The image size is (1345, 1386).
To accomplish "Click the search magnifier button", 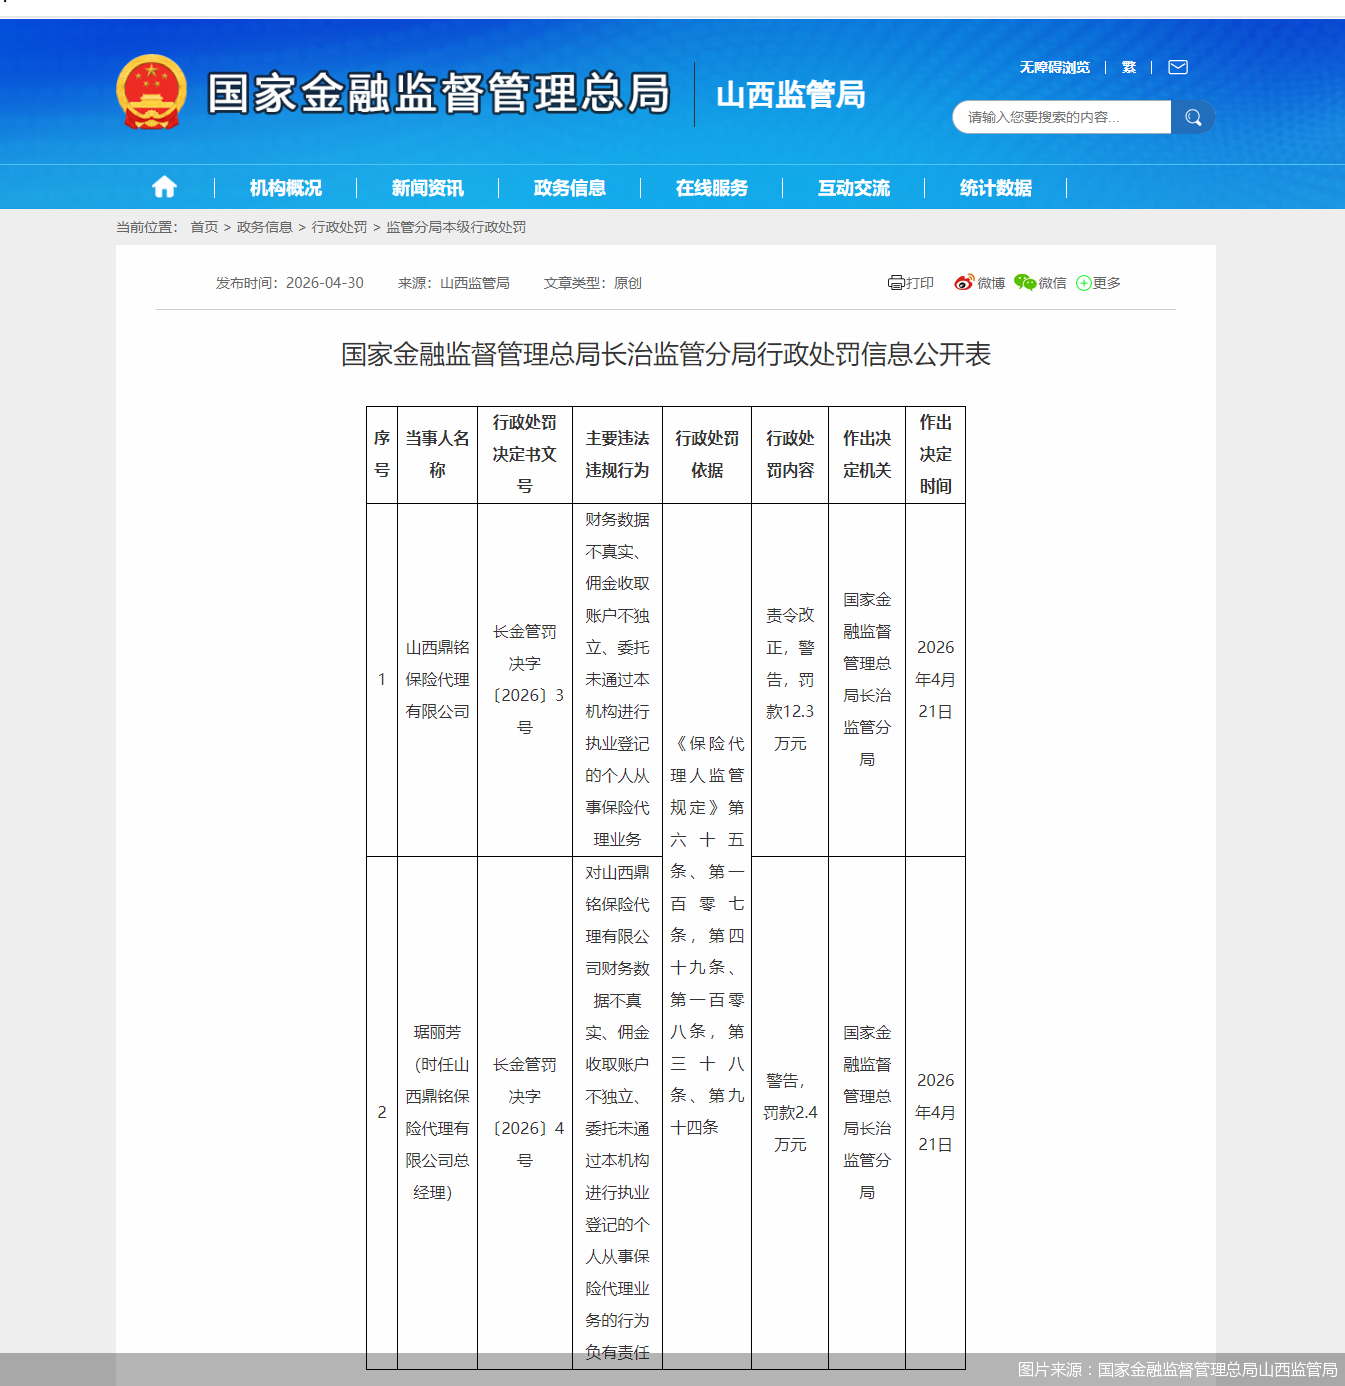I will pos(1193,117).
